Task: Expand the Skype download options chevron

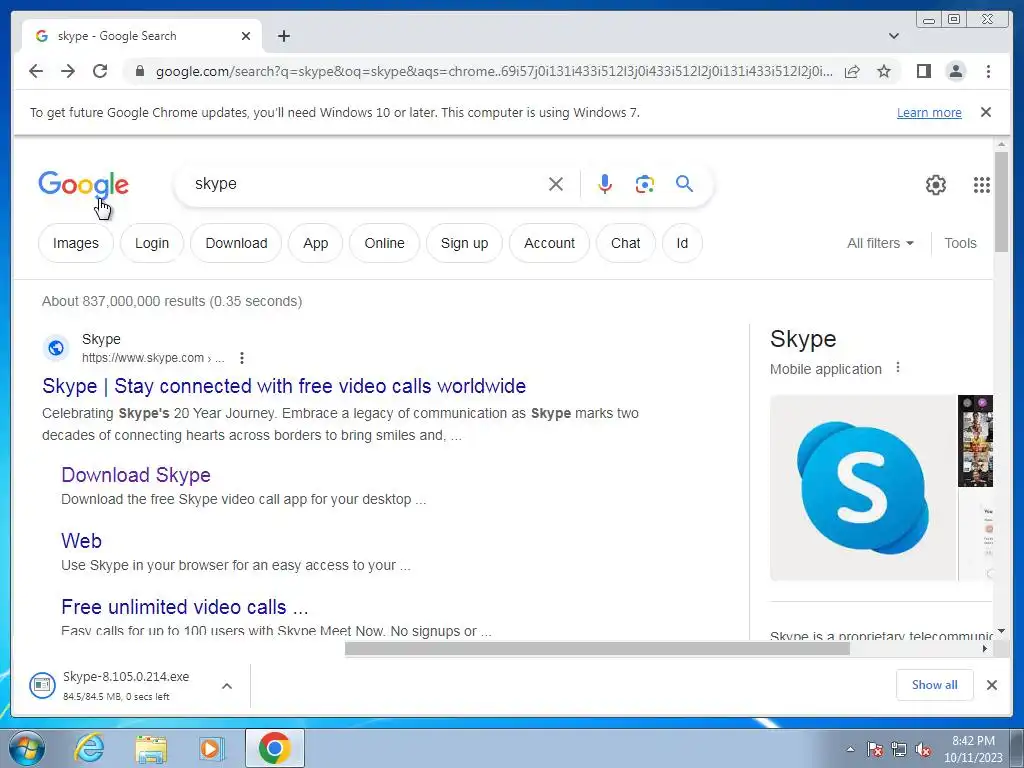Action: tap(227, 686)
